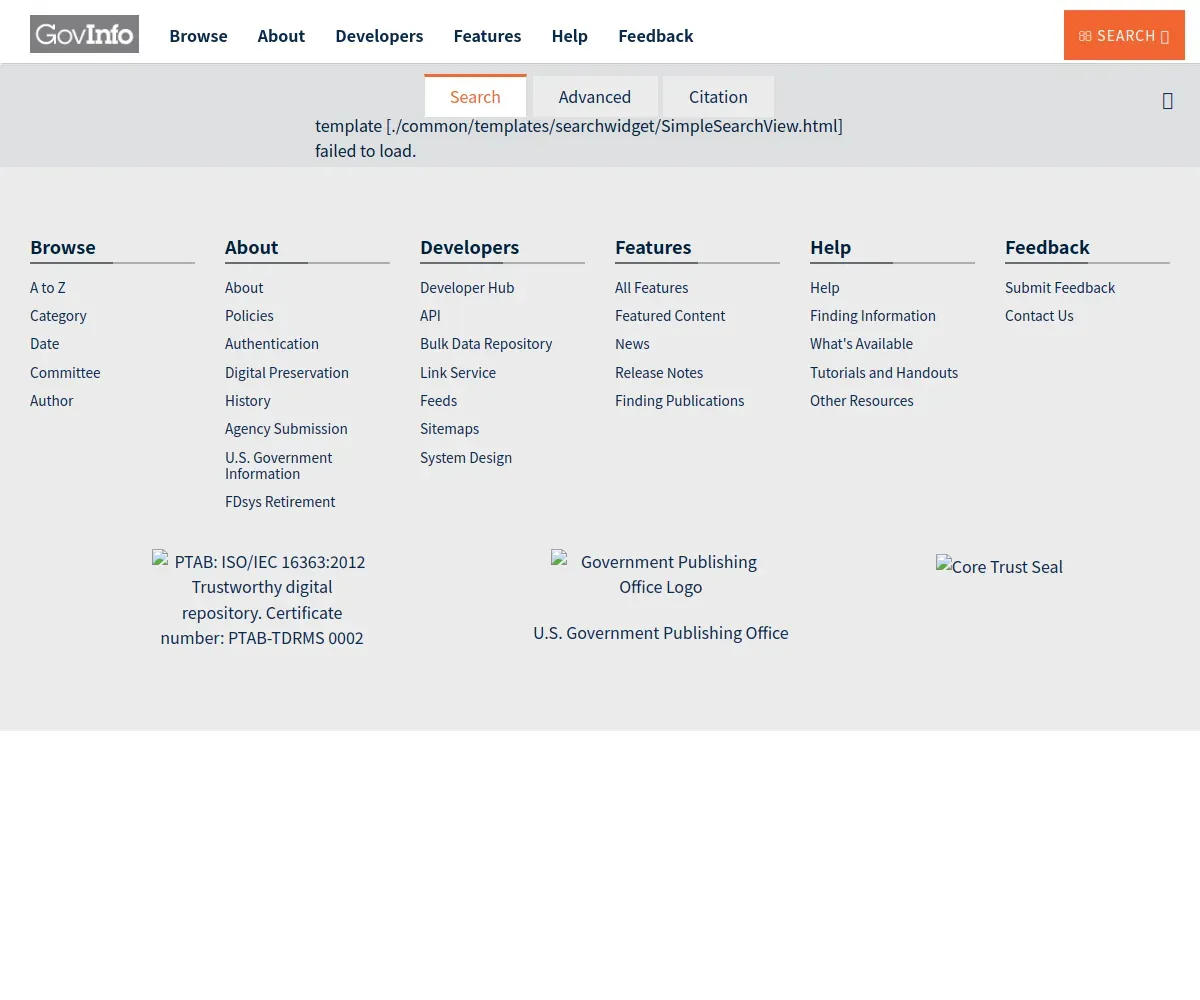Open the News link
The width and height of the screenshot is (1200, 1000).
[632, 344]
